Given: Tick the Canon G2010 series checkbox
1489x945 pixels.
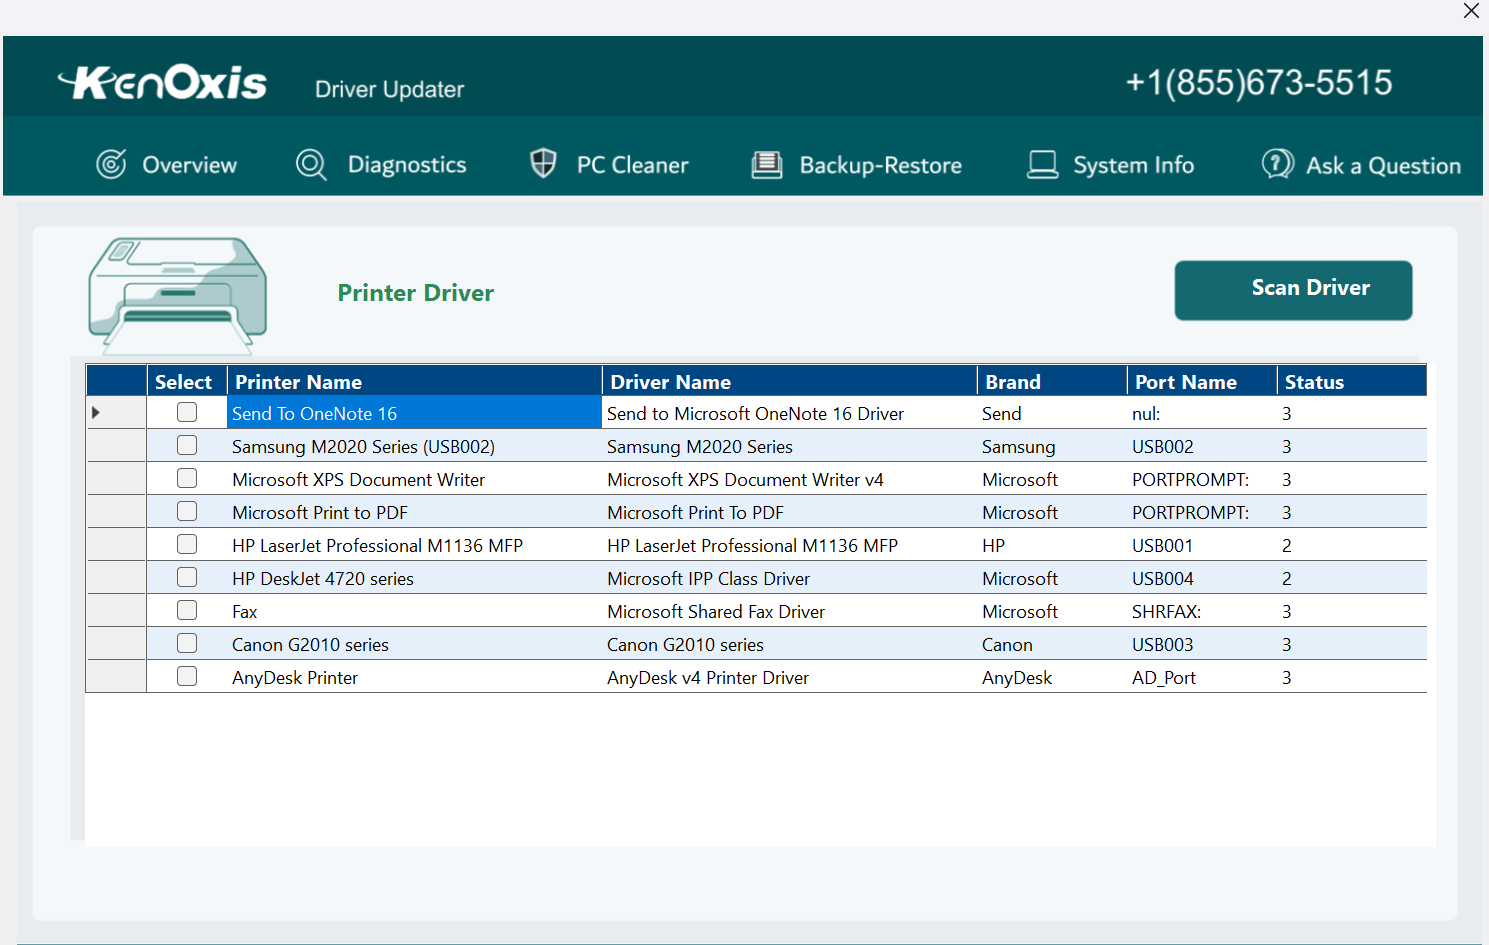Looking at the screenshot, I should pyautogui.click(x=187, y=643).
